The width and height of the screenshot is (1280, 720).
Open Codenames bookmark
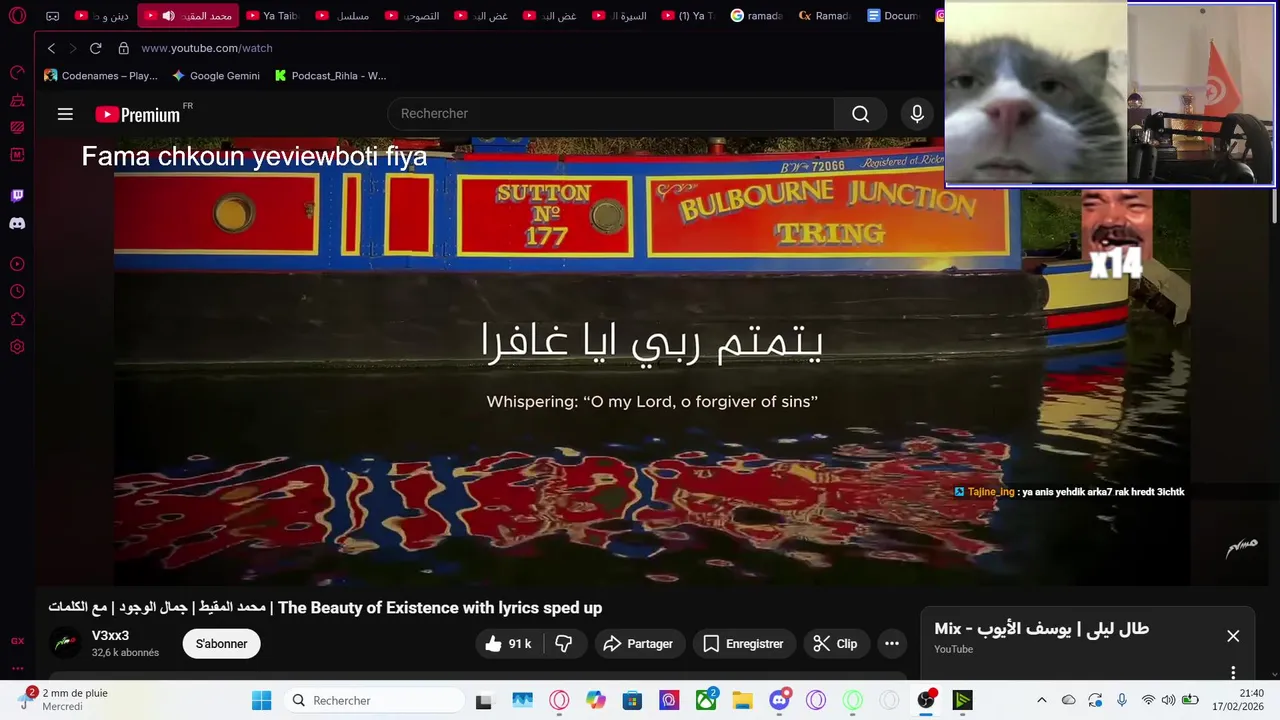(x=101, y=76)
